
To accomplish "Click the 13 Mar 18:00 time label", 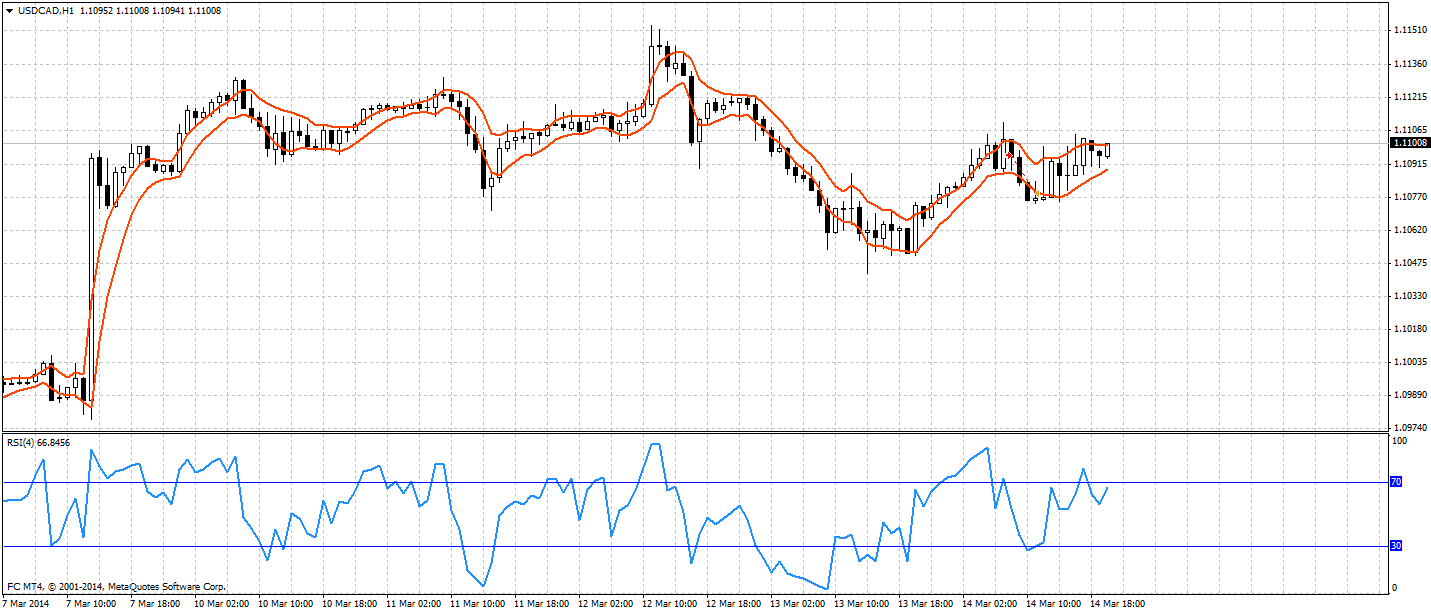I will pos(926,604).
